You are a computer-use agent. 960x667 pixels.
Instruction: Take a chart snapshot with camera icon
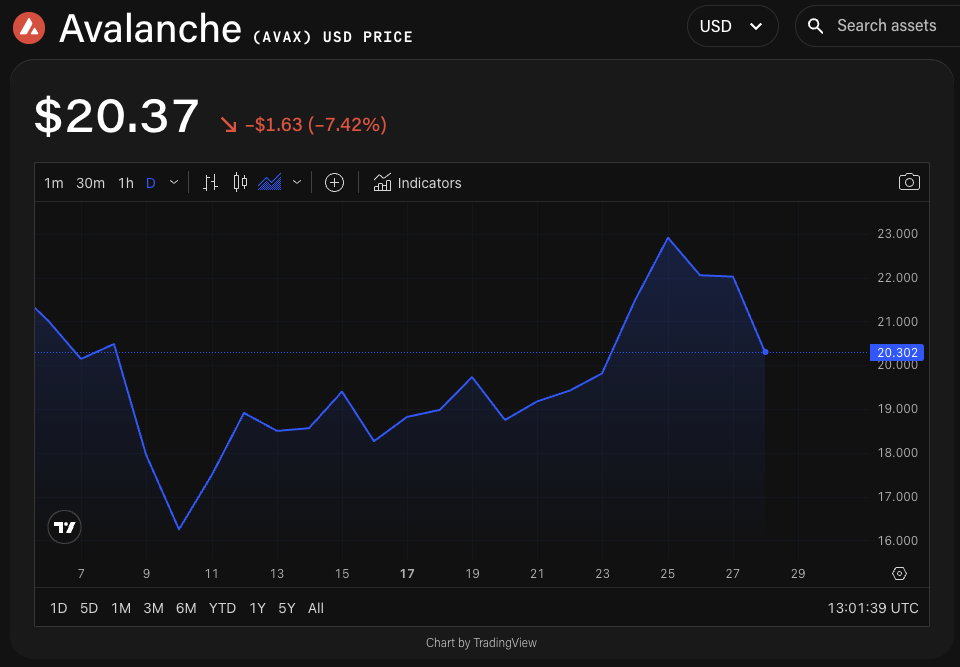[x=909, y=181]
